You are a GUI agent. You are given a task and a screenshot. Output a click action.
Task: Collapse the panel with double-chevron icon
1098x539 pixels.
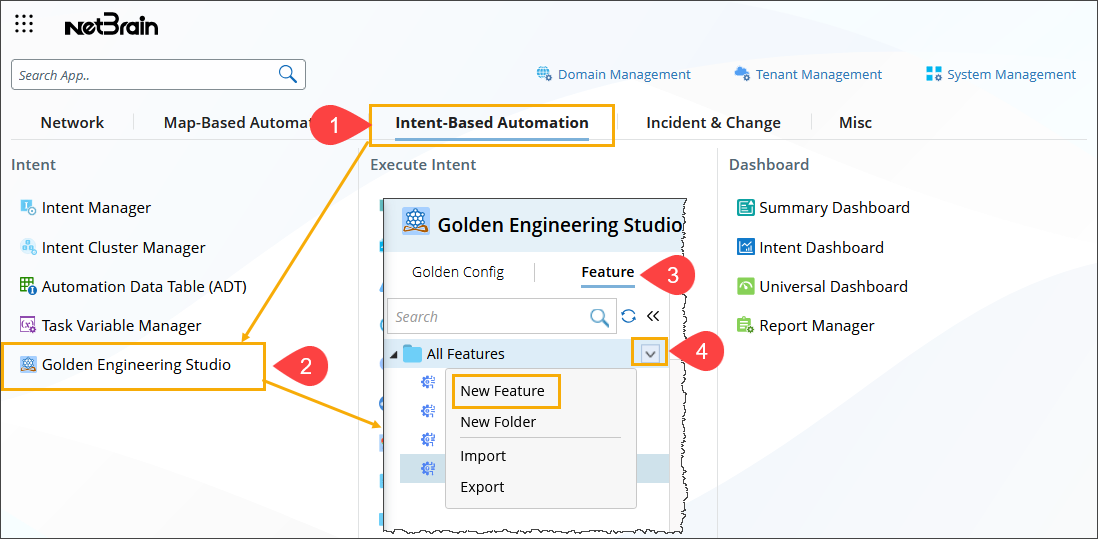point(653,316)
